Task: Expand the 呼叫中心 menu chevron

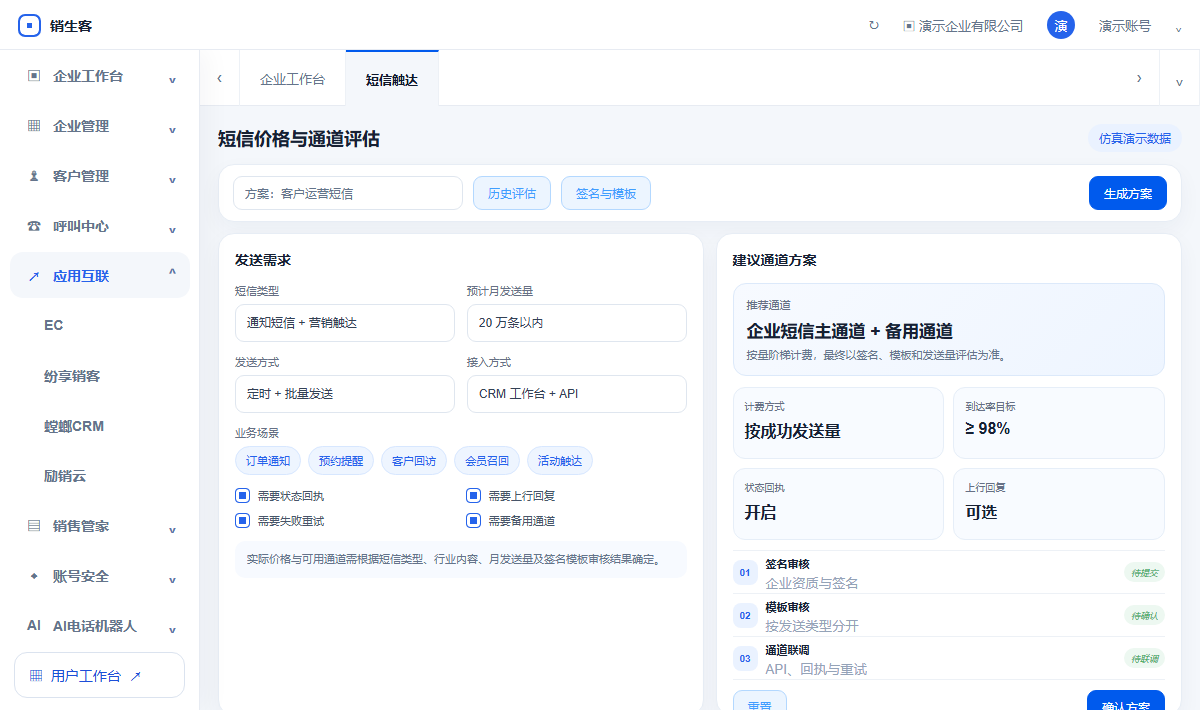Action: [172, 229]
